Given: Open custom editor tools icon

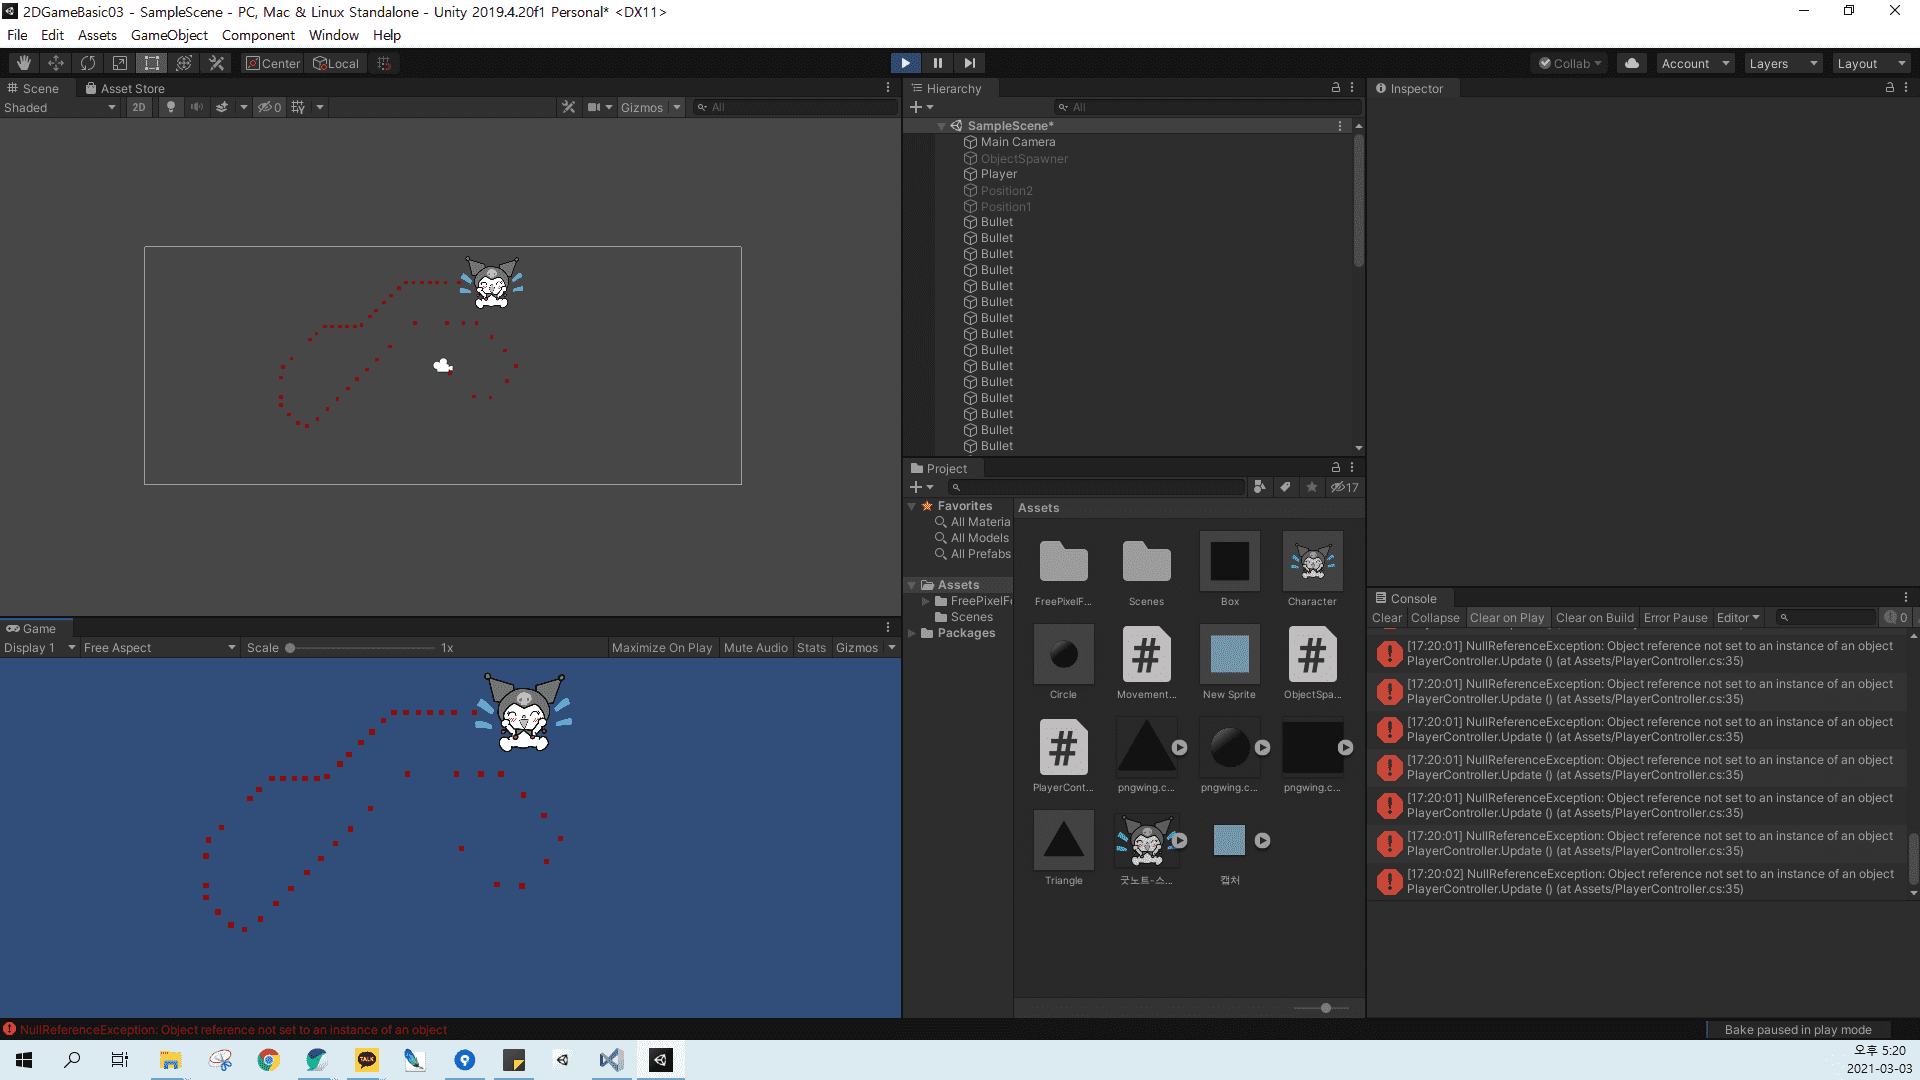Looking at the screenshot, I should [x=216, y=63].
